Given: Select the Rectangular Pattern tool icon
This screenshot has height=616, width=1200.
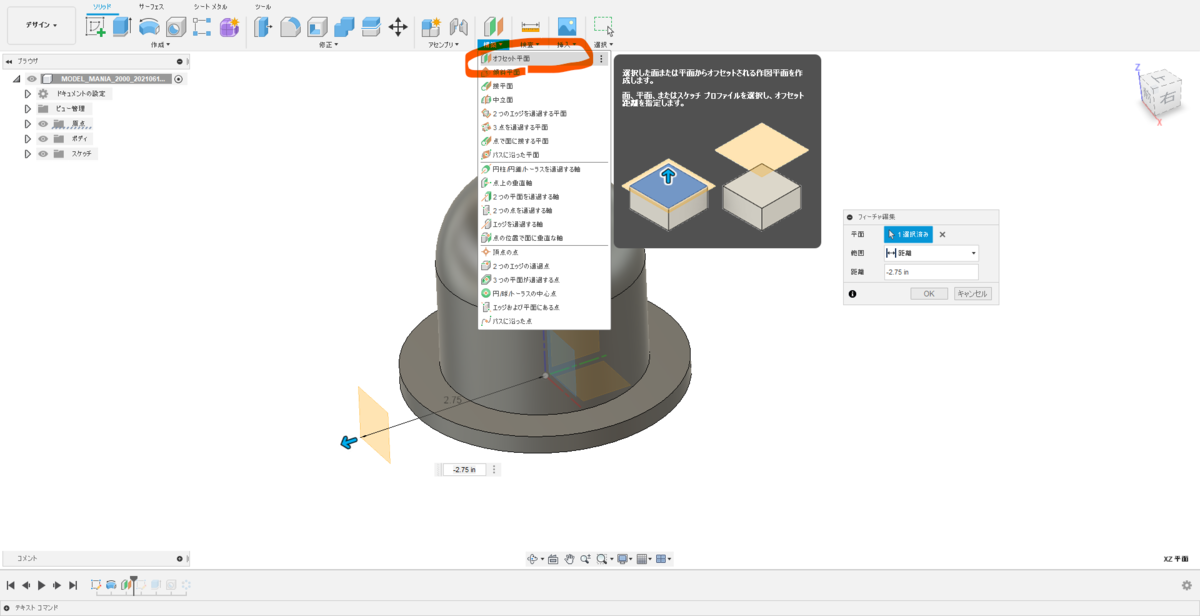Looking at the screenshot, I should pyautogui.click(x=202, y=27).
